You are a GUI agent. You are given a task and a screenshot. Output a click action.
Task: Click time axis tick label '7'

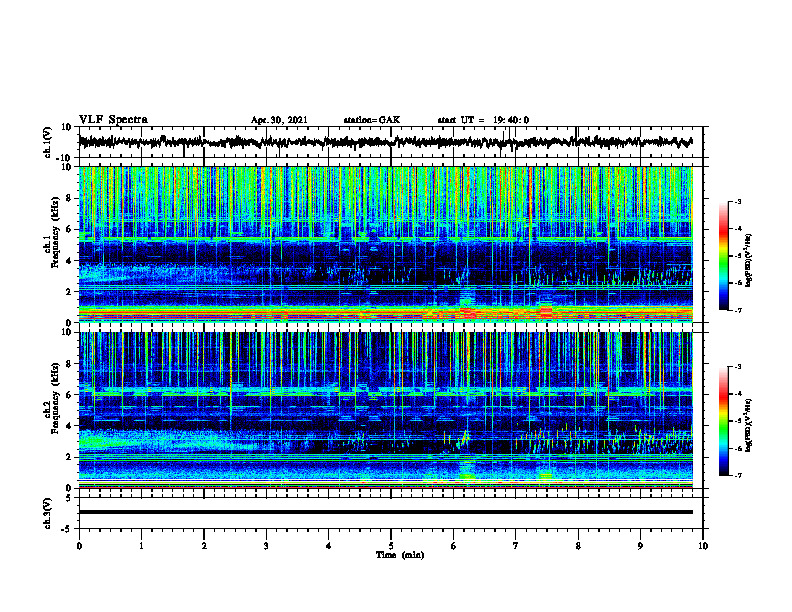point(516,546)
